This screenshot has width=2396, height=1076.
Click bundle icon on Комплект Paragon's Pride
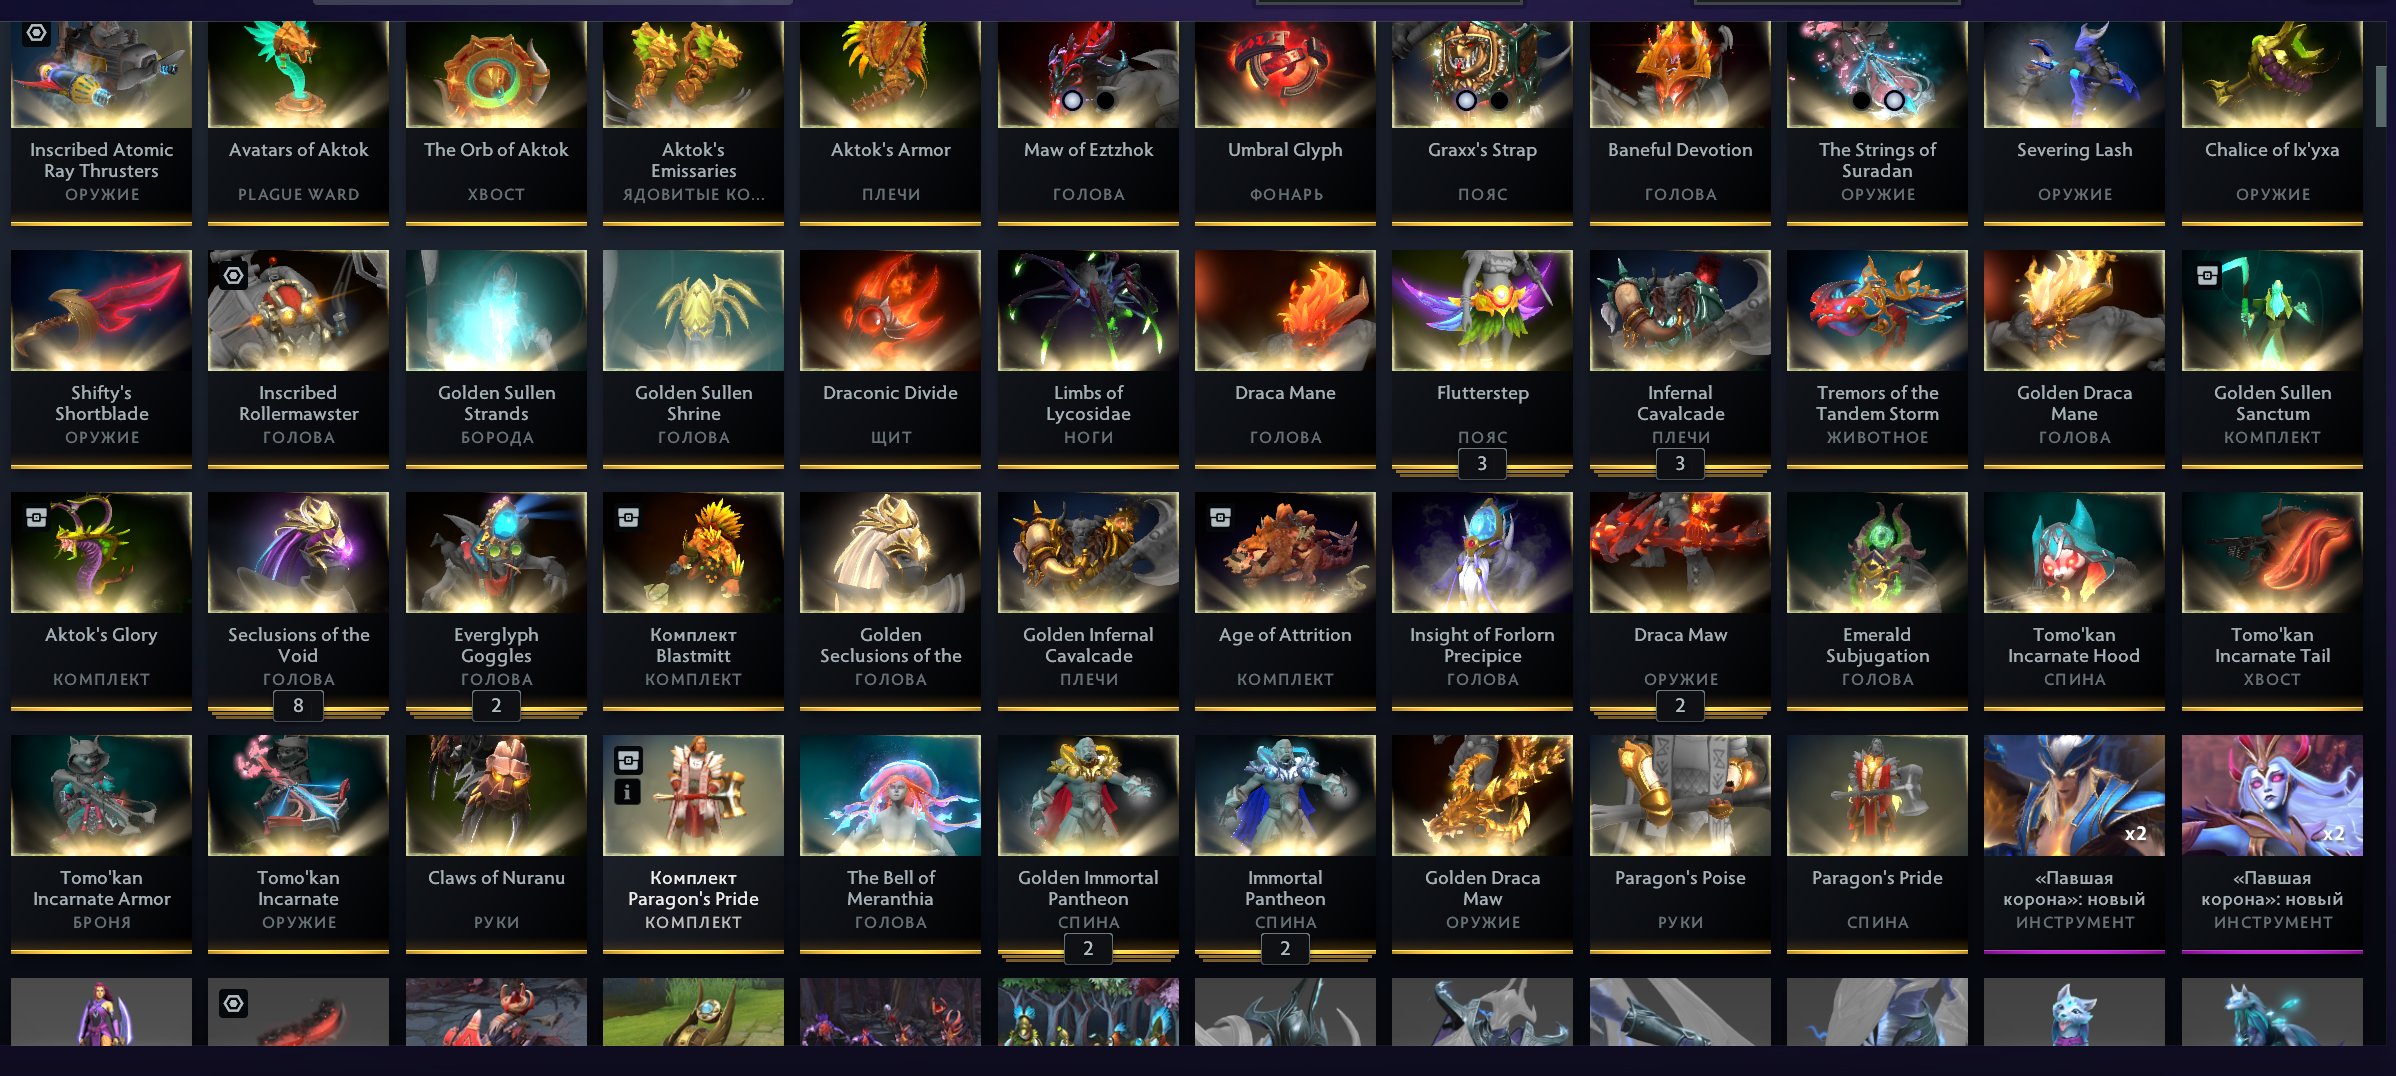(x=628, y=761)
